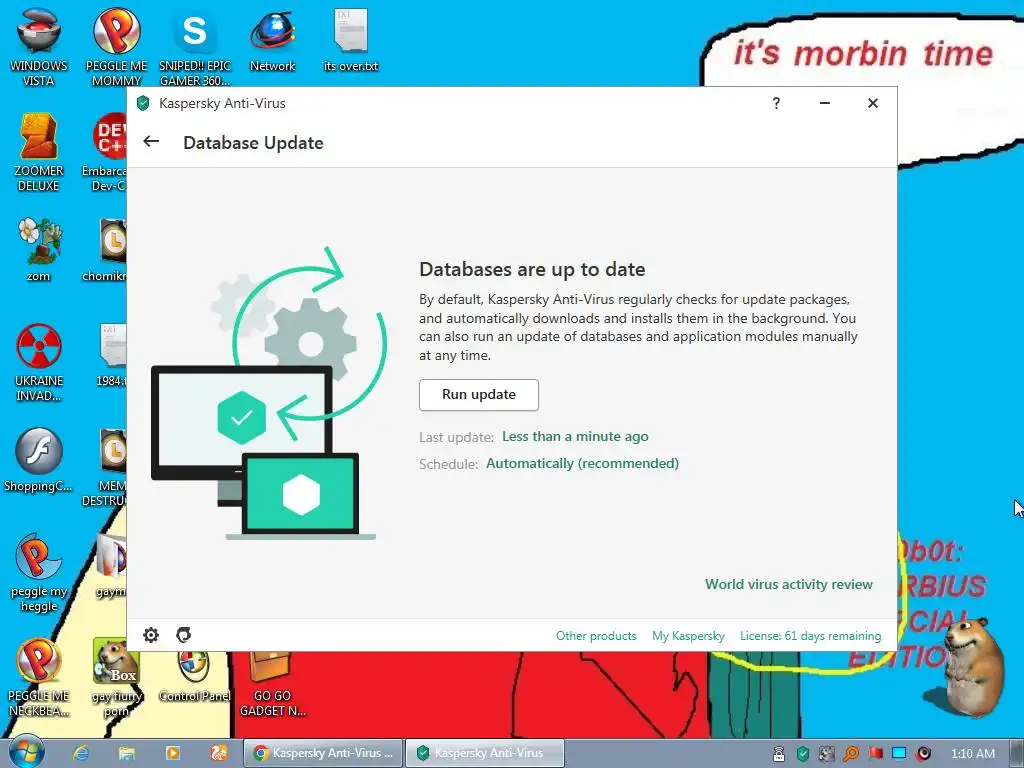Switch to the Chrome Kaspersky Anti-Virus taskbar window

323,753
